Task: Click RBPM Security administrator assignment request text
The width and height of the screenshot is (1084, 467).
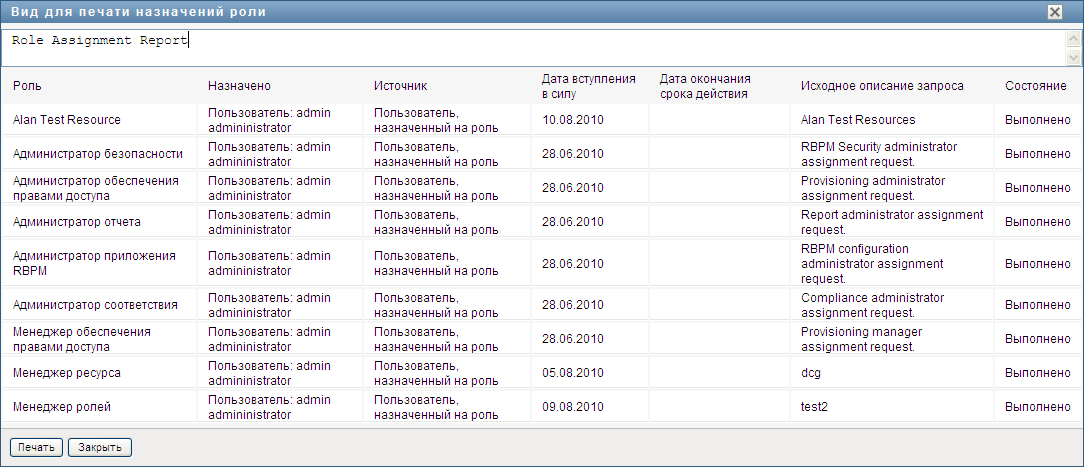Action: point(879,153)
